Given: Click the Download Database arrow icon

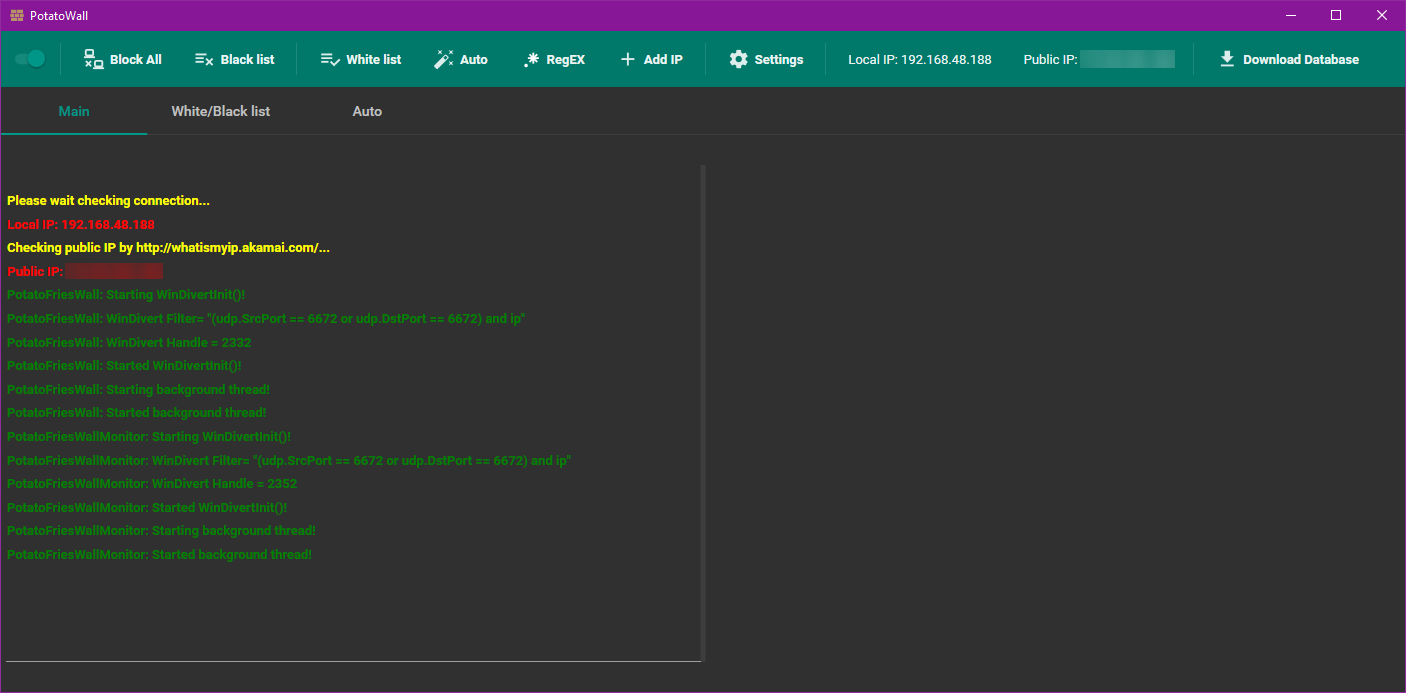Looking at the screenshot, I should click(x=1227, y=59).
